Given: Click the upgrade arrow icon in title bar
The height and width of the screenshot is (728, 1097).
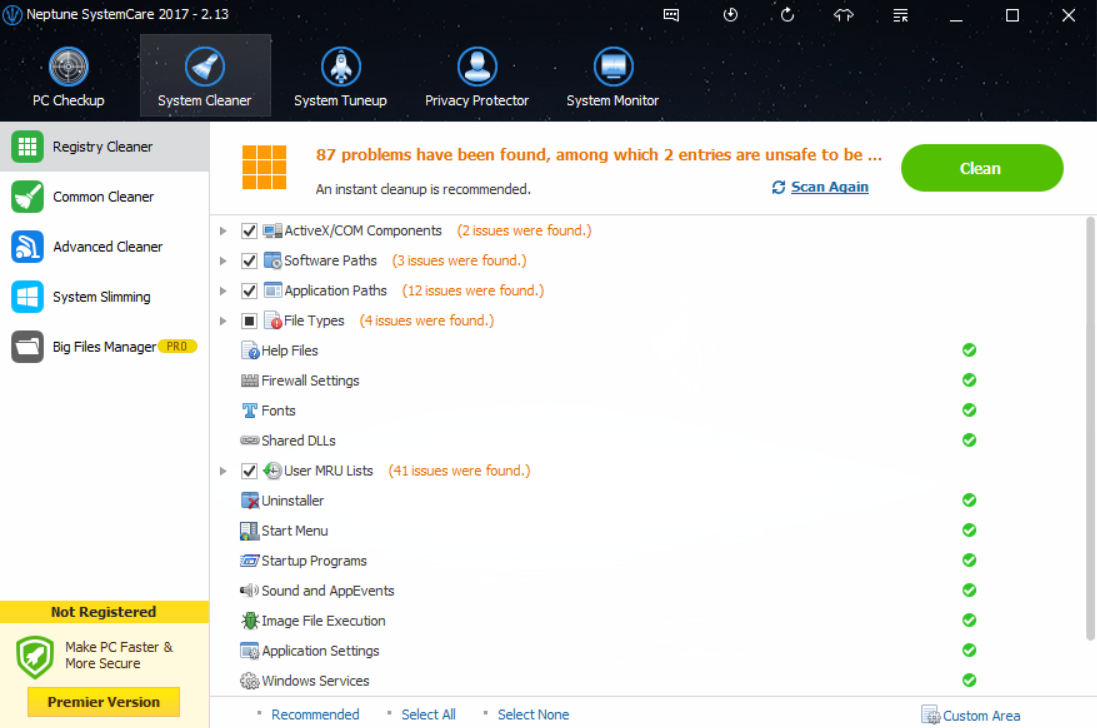Looking at the screenshot, I should pos(844,15).
